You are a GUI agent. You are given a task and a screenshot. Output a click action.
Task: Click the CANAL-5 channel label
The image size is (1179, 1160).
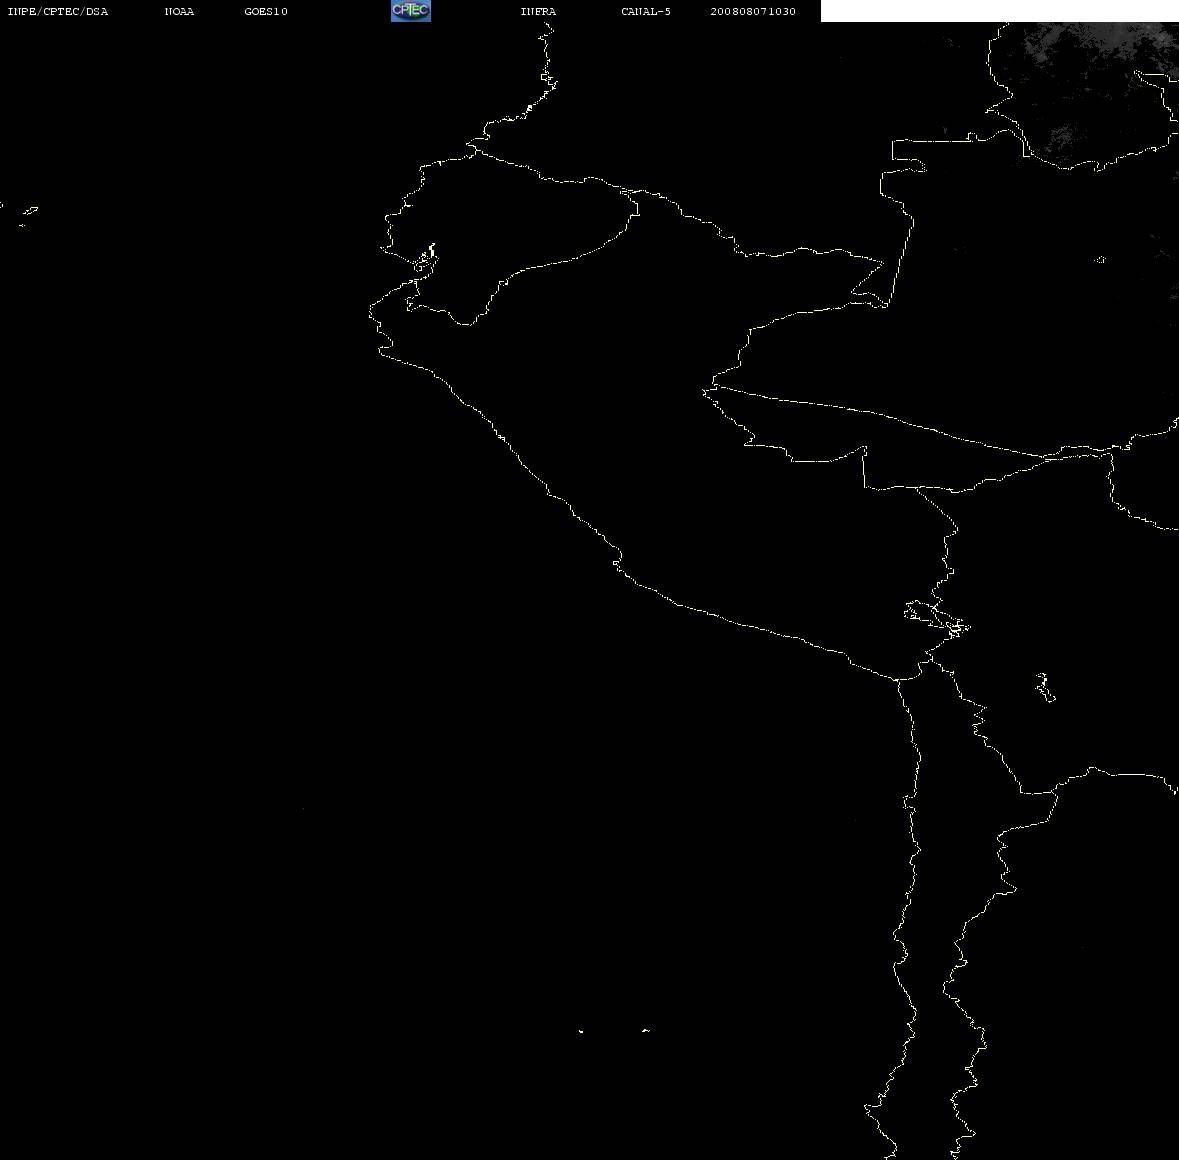point(646,11)
